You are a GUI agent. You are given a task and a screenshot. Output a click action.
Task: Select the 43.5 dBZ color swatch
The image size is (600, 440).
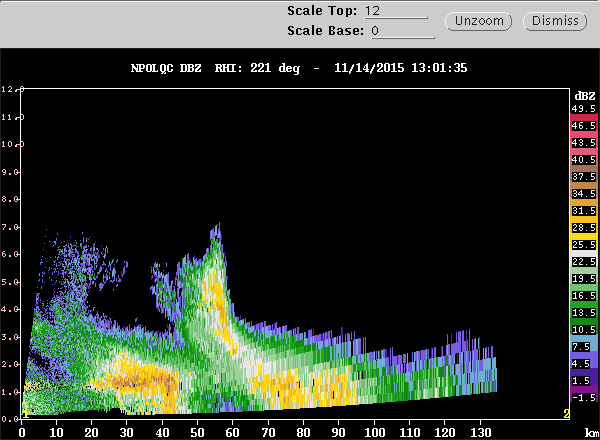[x=583, y=143]
